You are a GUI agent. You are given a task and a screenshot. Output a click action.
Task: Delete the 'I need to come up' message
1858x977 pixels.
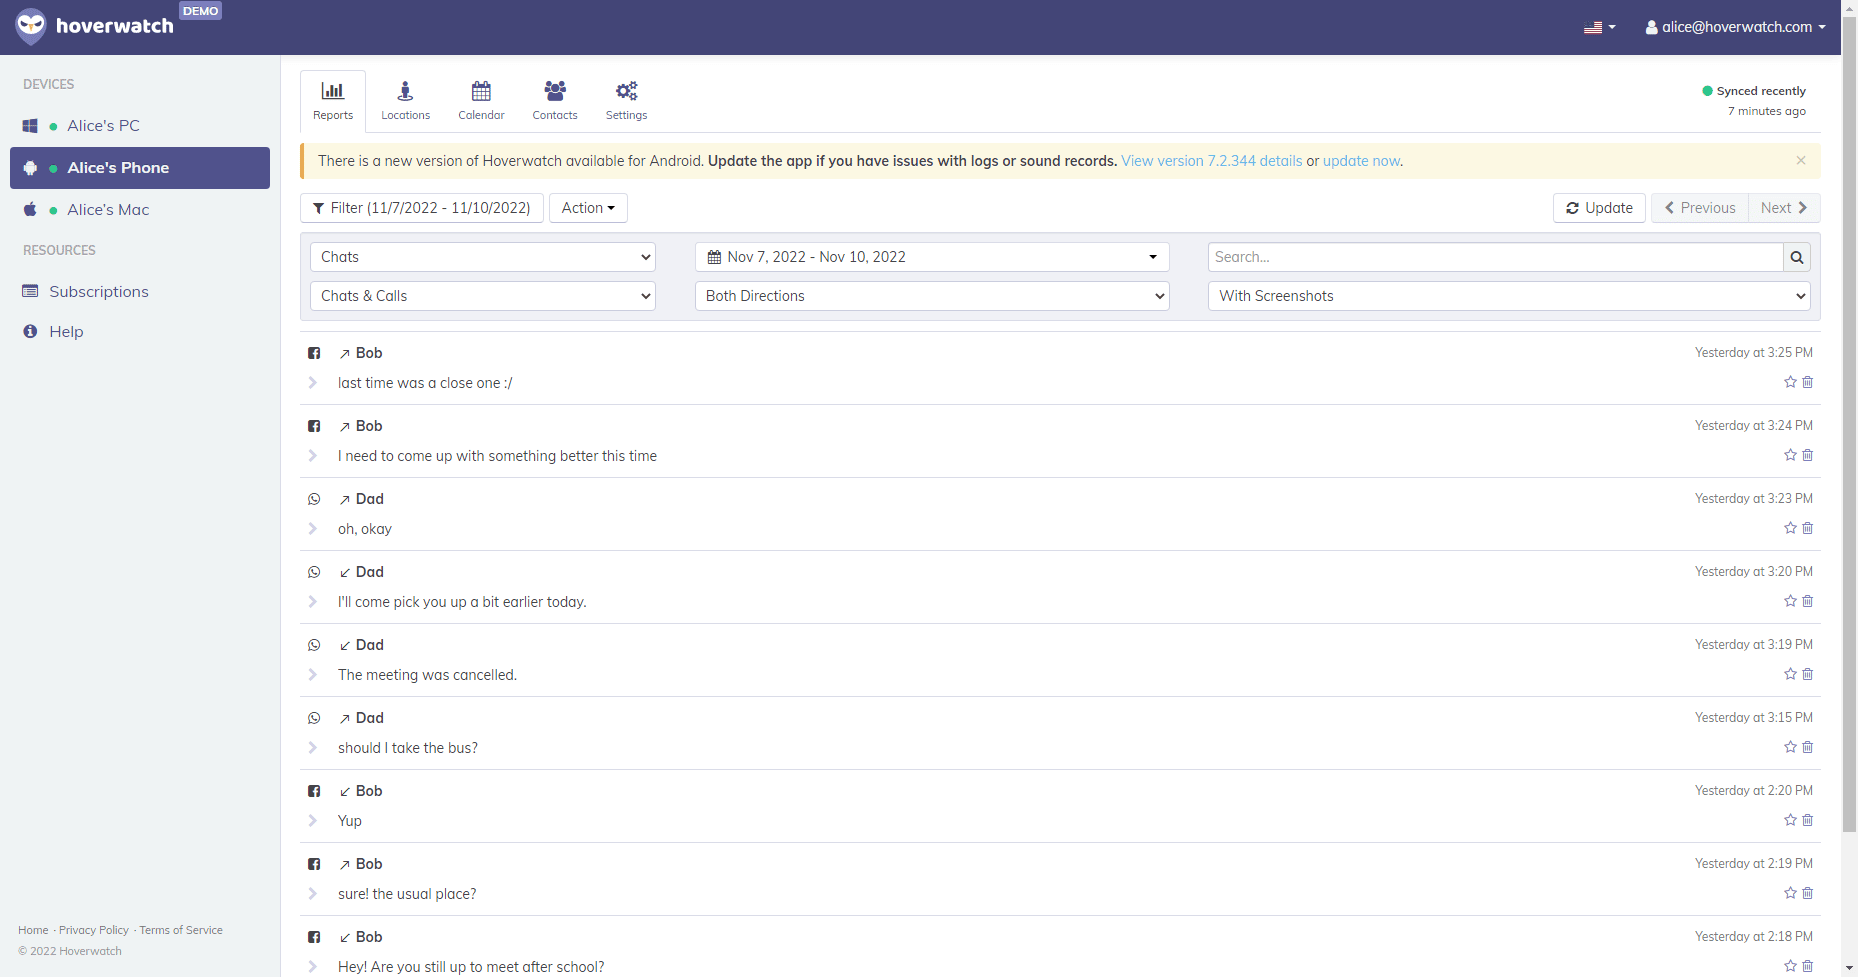[x=1808, y=455]
